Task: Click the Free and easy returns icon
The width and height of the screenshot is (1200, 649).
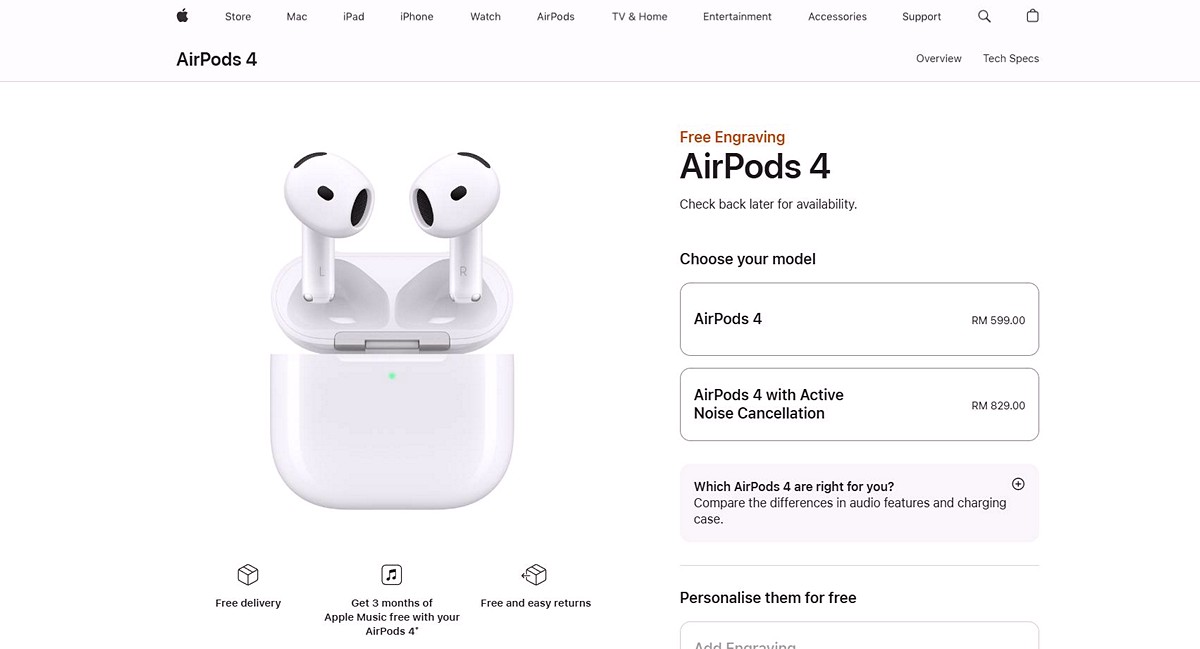Action: pos(535,575)
